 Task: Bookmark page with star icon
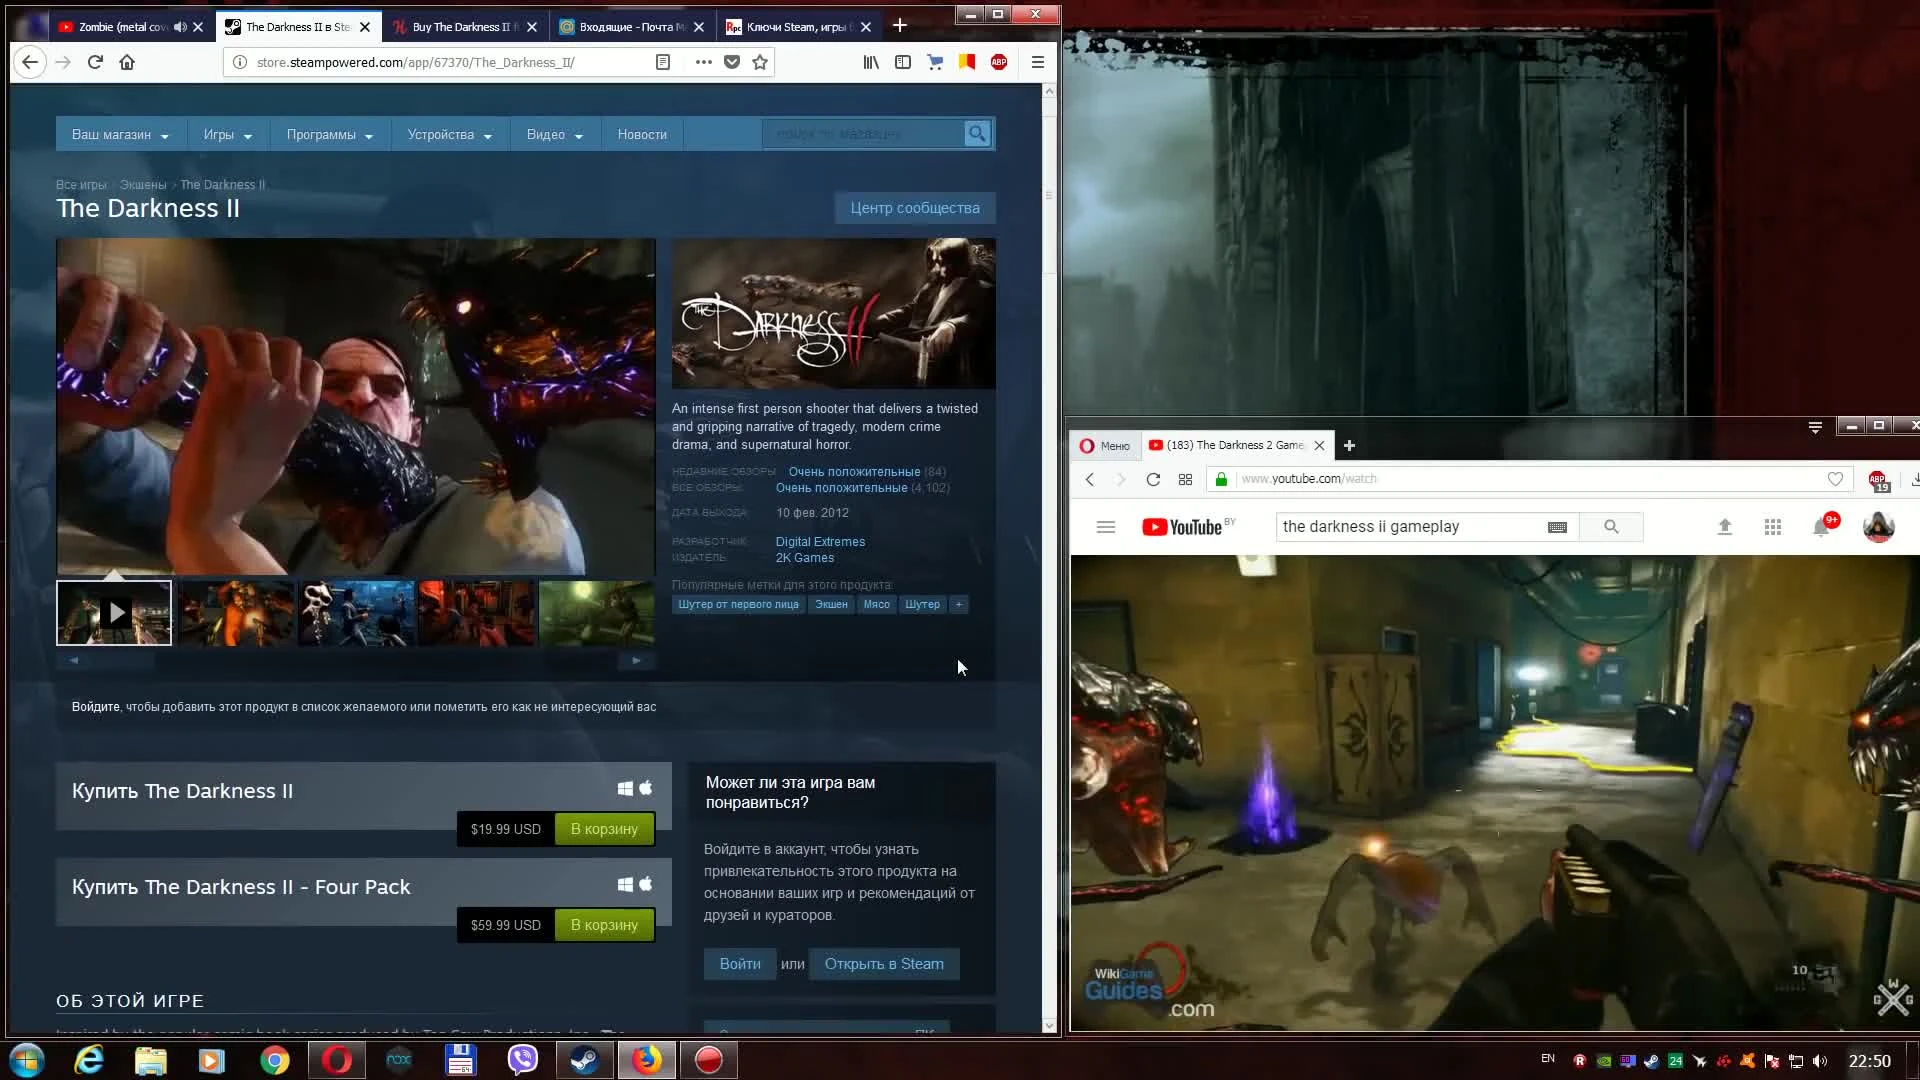click(760, 62)
